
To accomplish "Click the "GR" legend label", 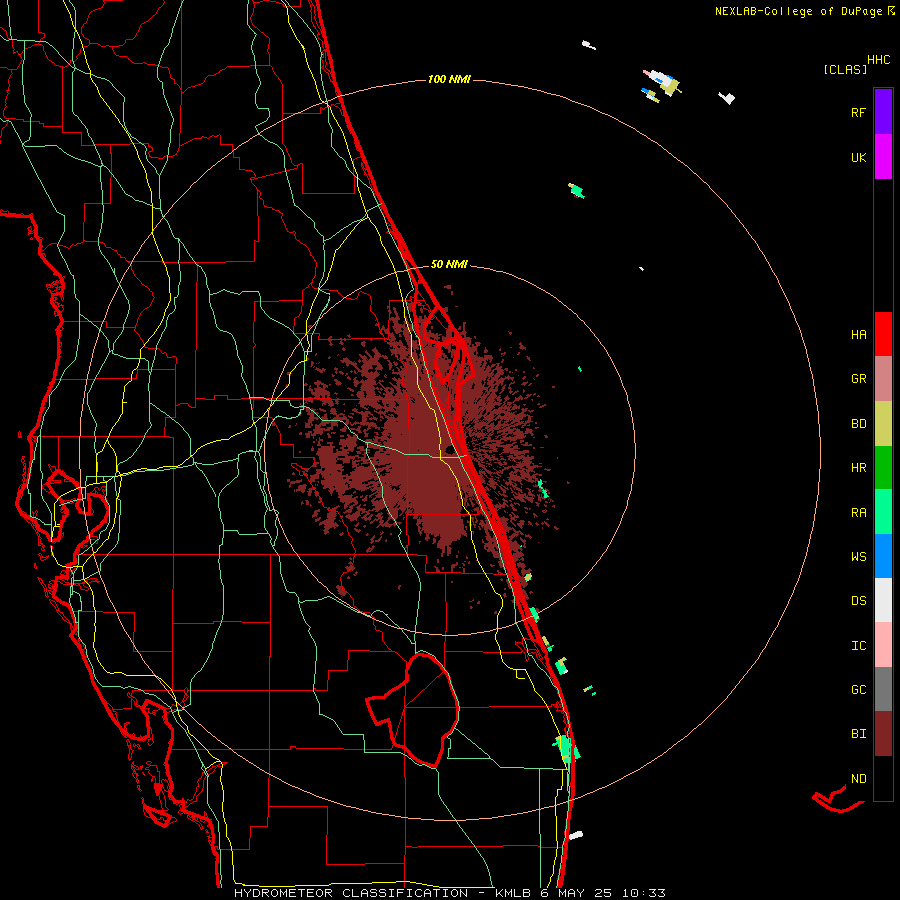I will (858, 379).
